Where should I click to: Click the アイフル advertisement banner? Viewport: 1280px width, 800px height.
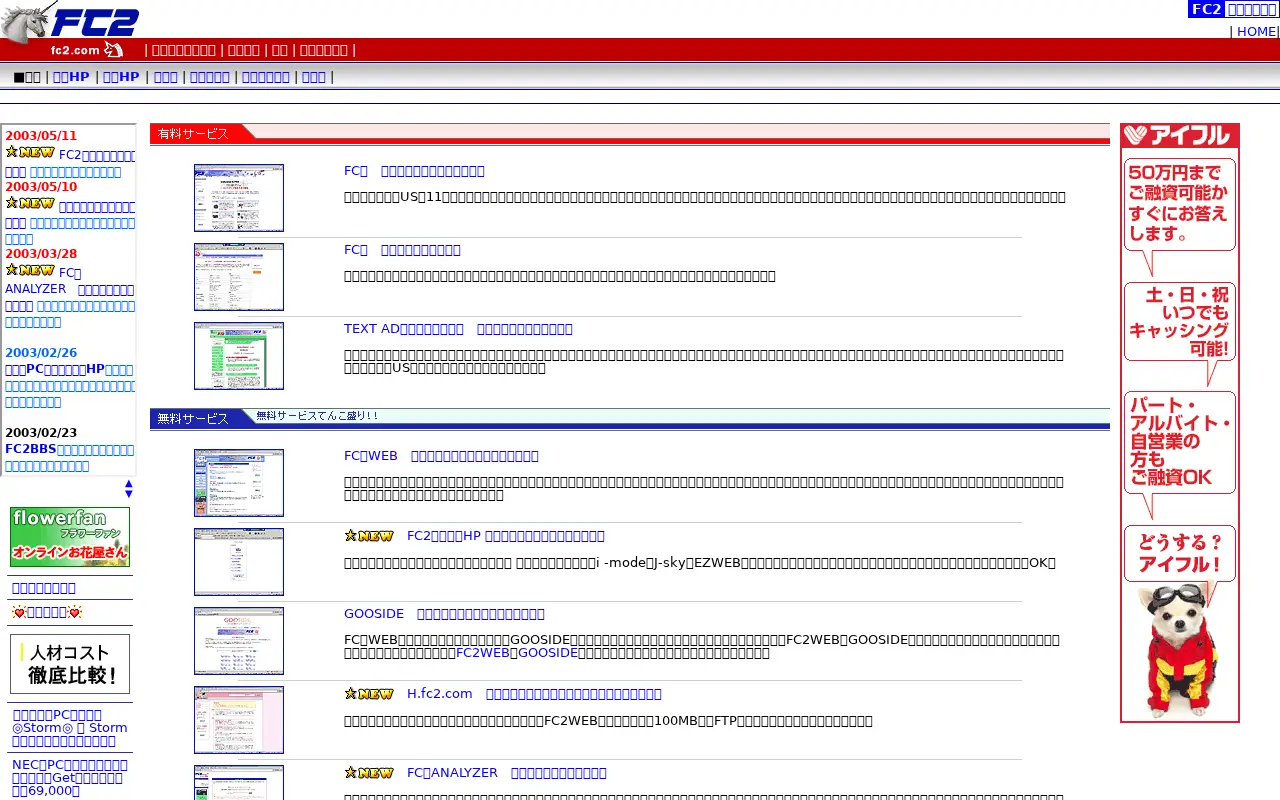pyautogui.click(x=1180, y=423)
